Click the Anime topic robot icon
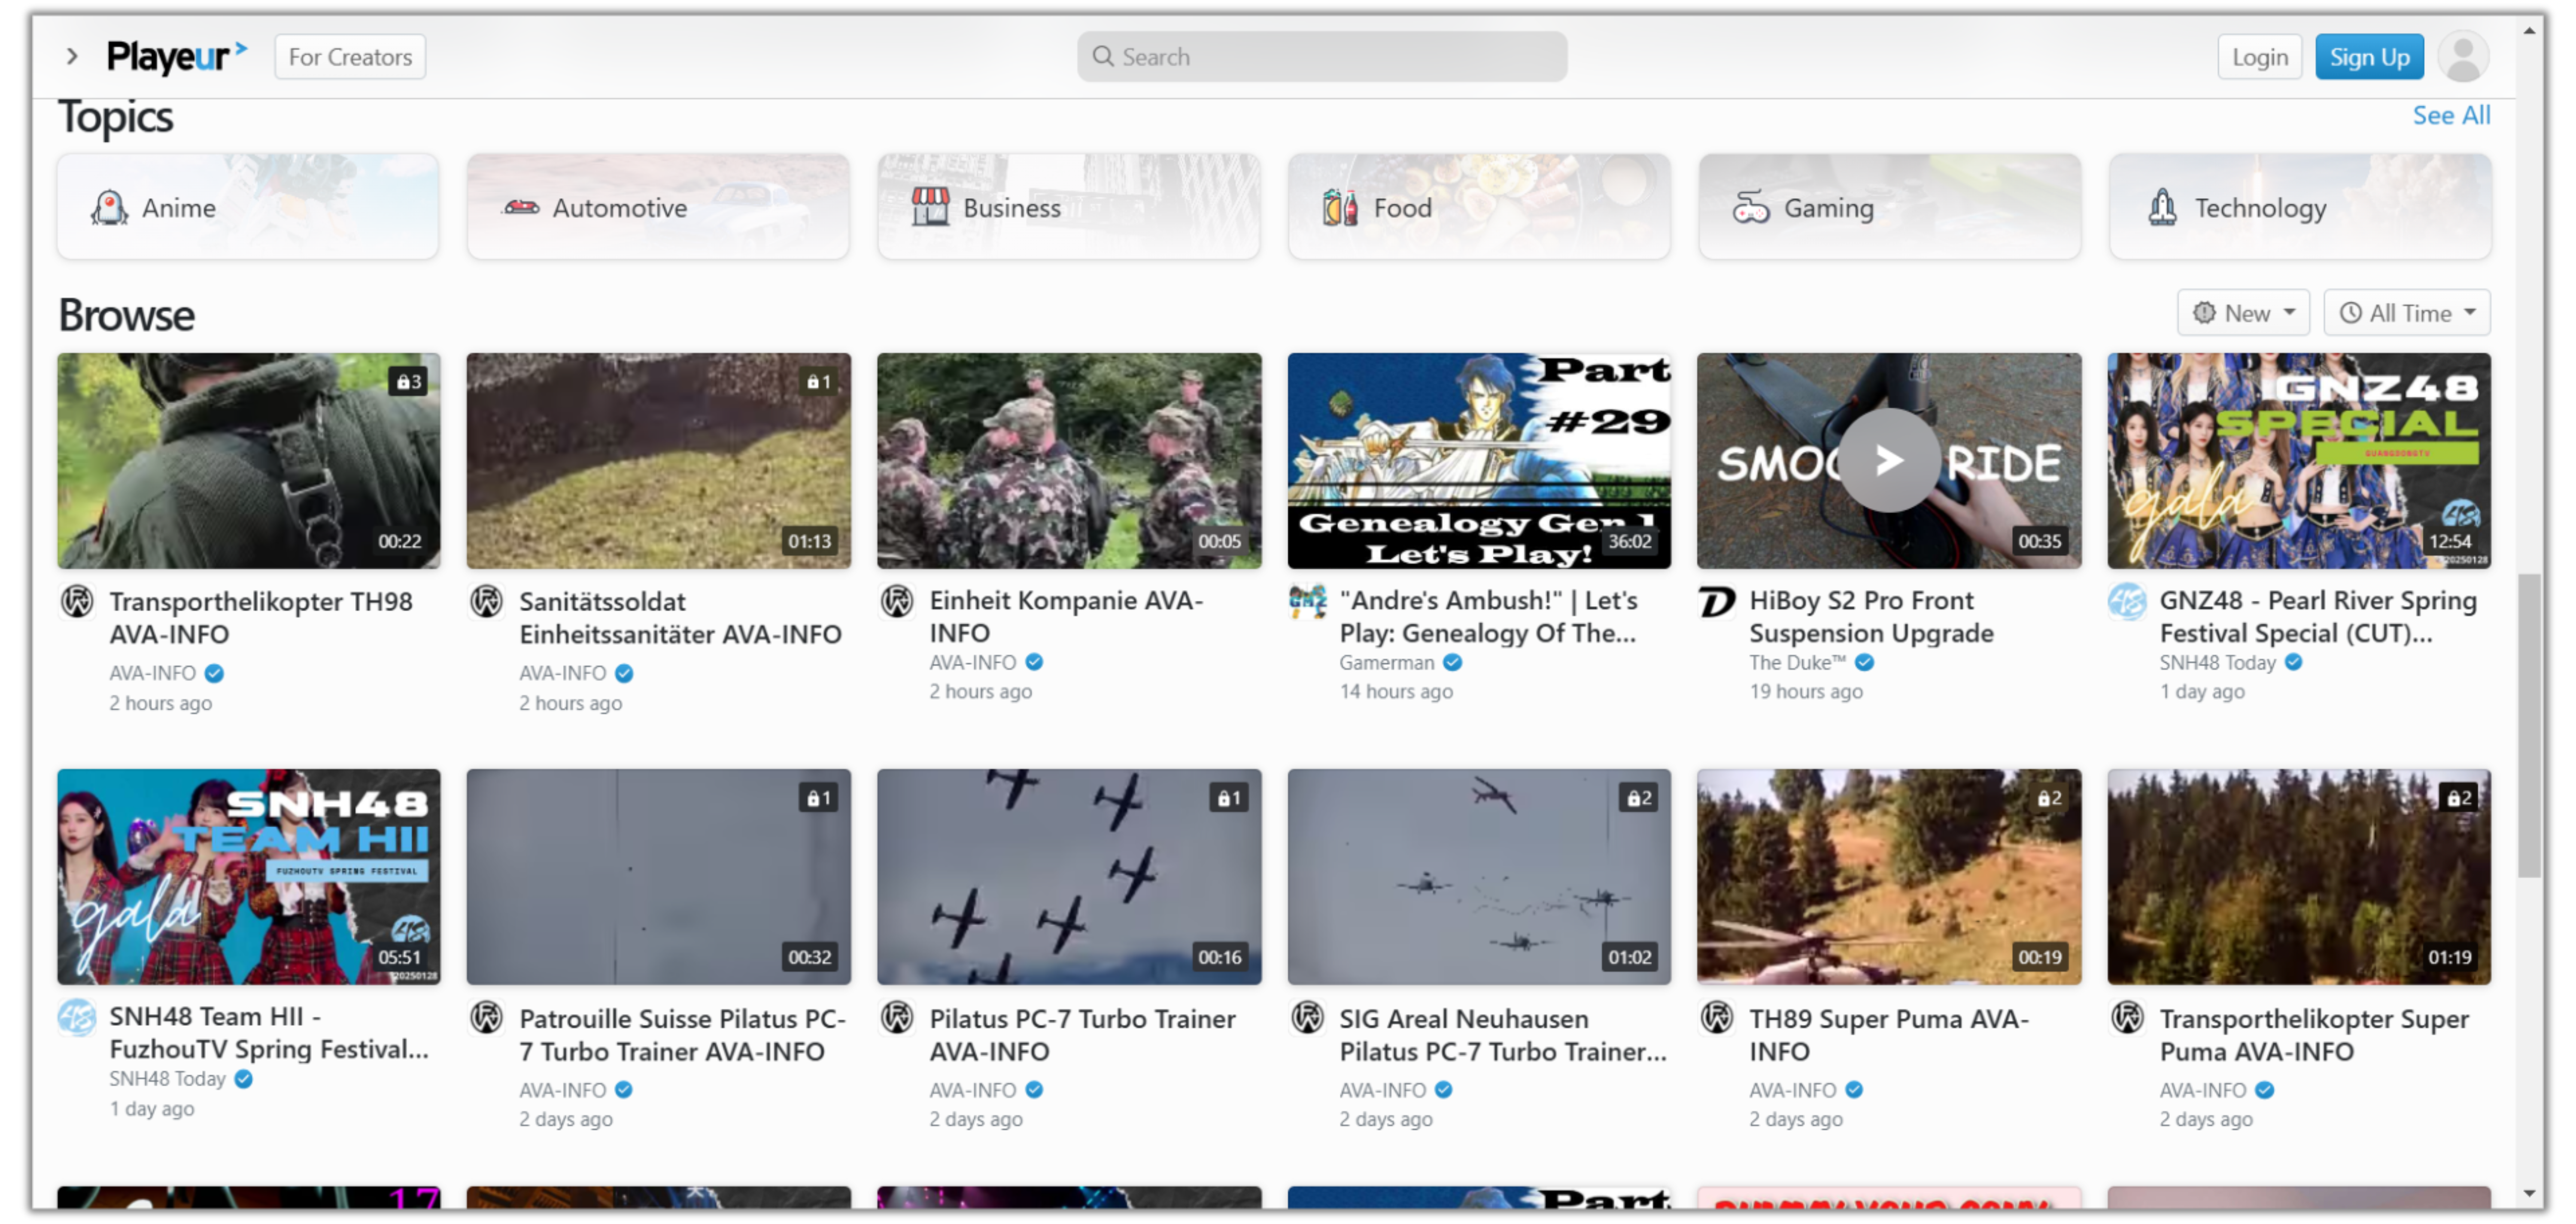 point(109,207)
